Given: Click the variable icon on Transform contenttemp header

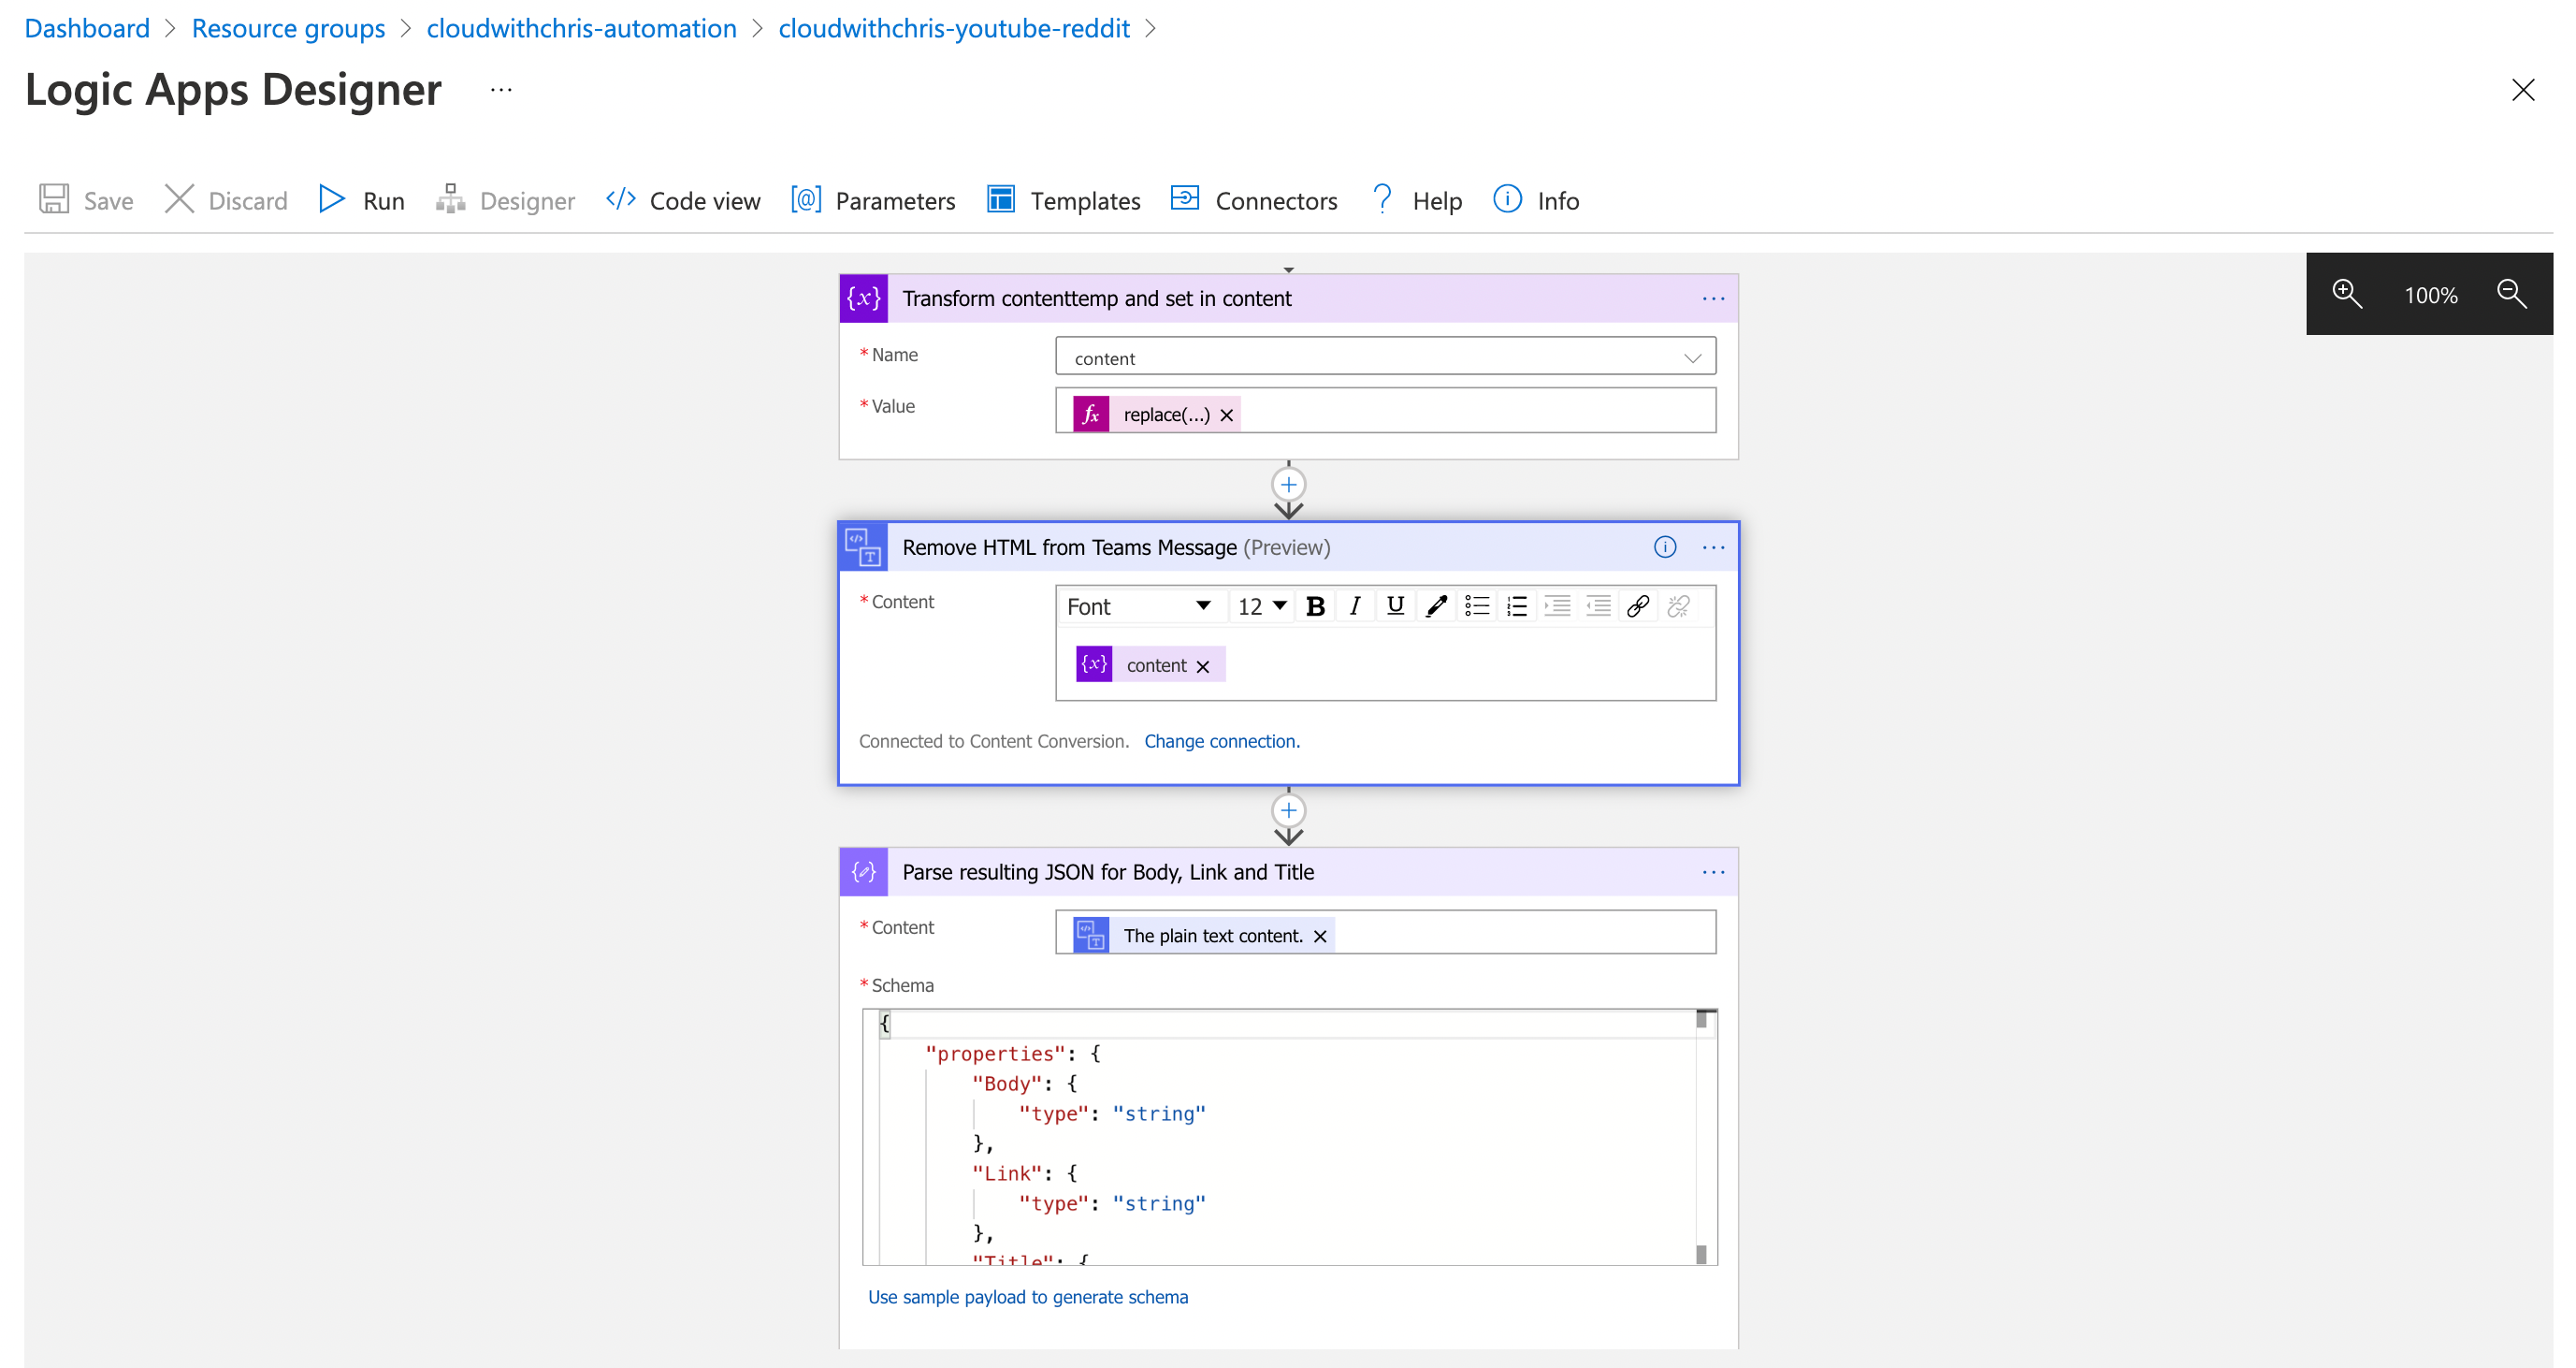Looking at the screenshot, I should coord(864,298).
